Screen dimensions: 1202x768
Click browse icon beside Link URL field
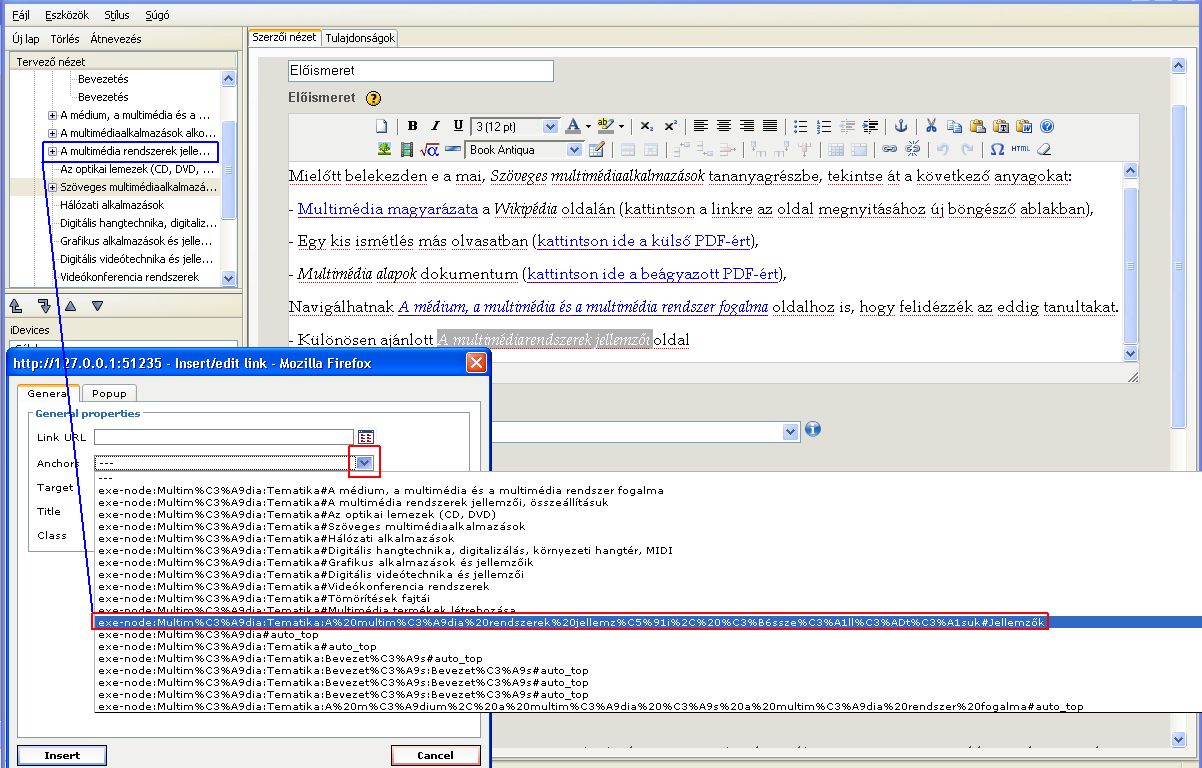366,437
